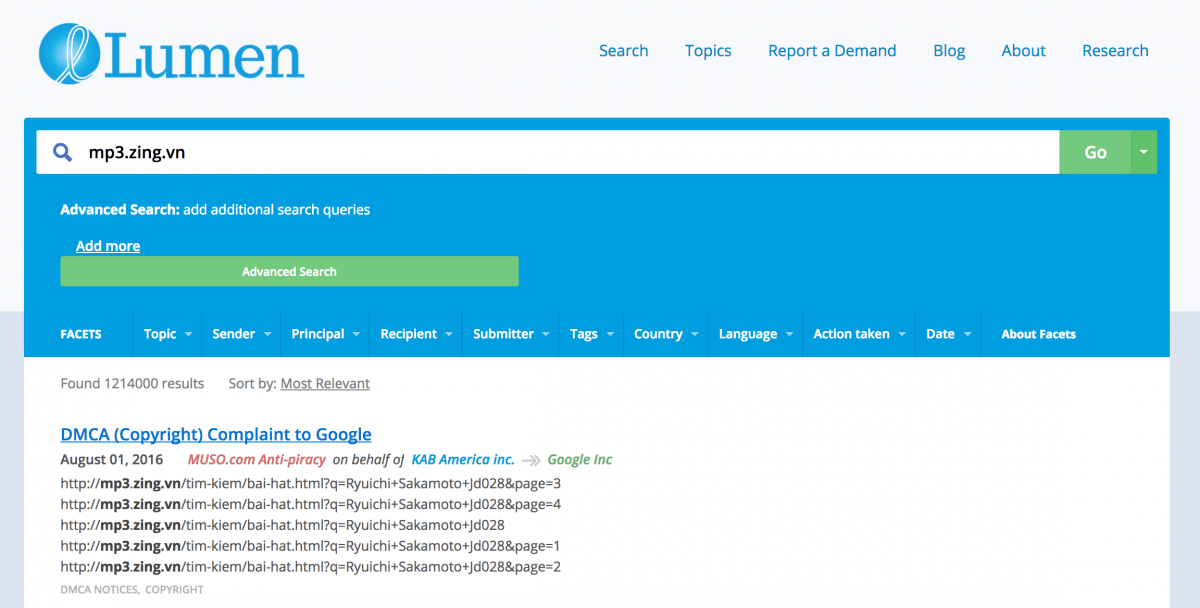Expand the Country facet dropdown

click(x=665, y=334)
